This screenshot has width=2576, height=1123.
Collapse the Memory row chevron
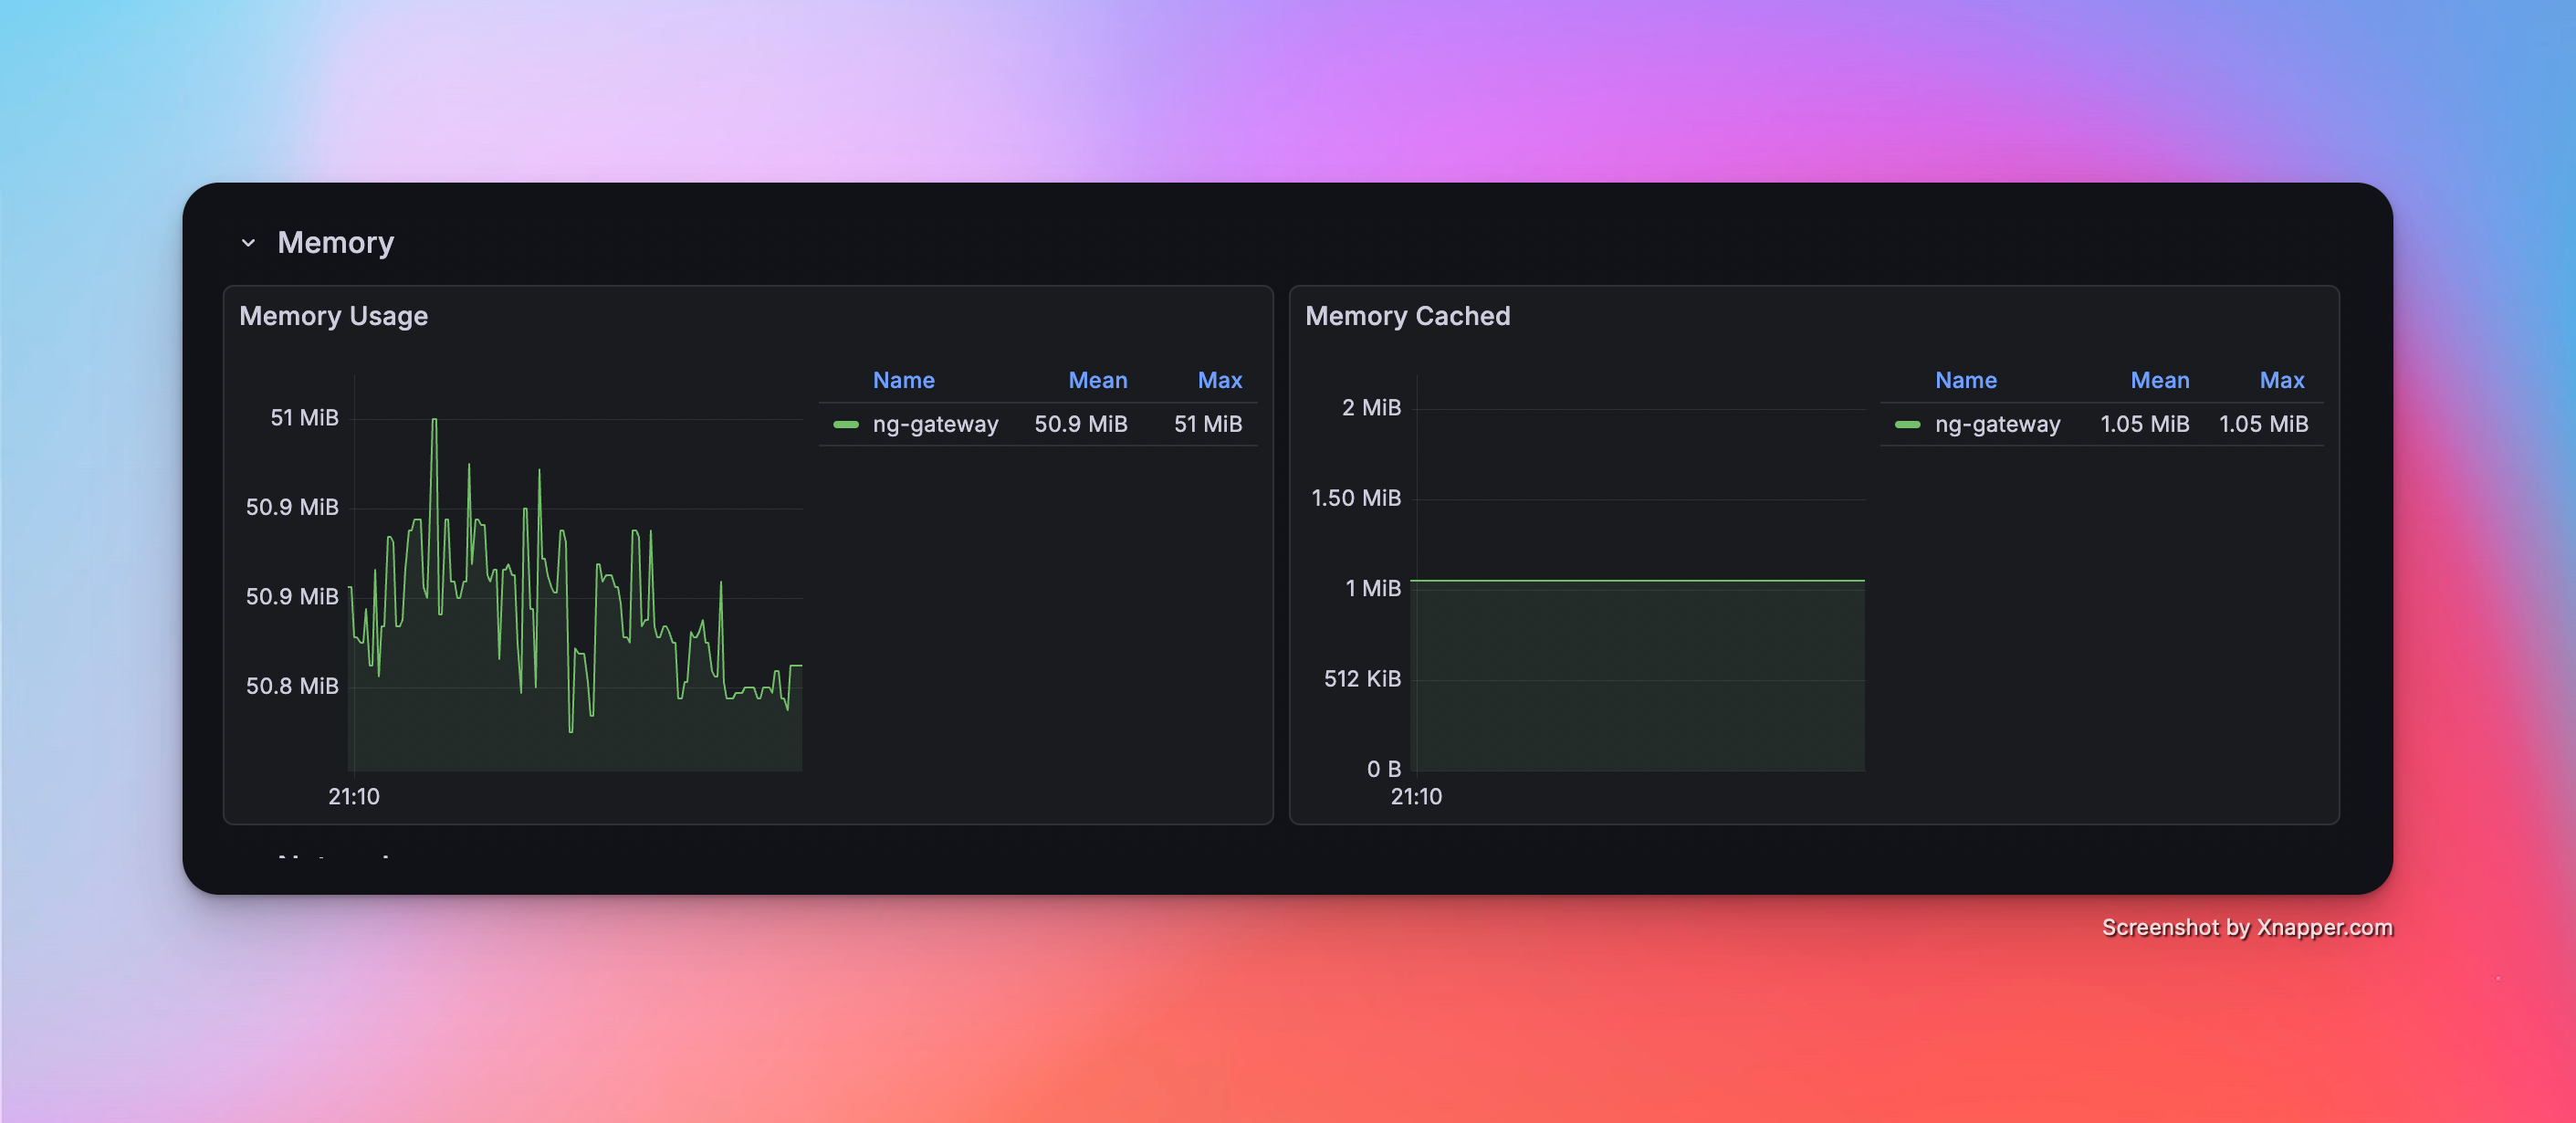(x=248, y=243)
